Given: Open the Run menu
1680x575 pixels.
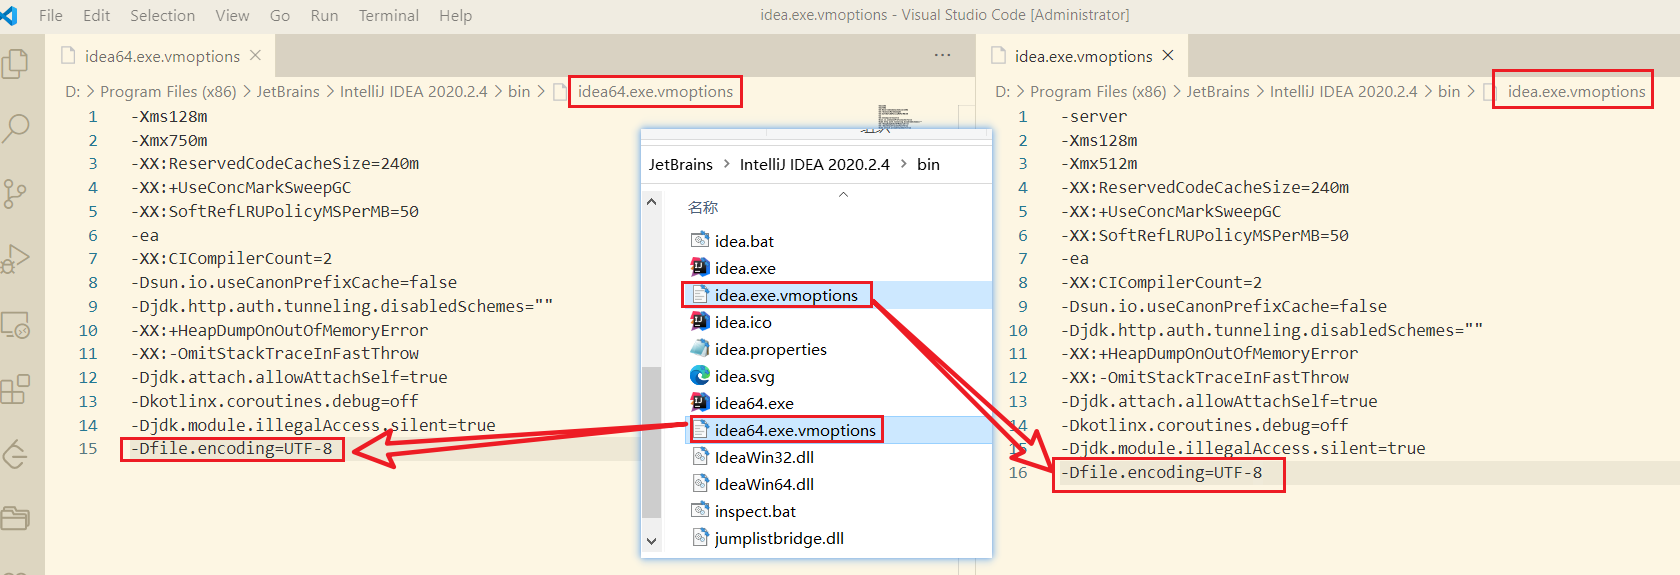Looking at the screenshot, I should pyautogui.click(x=324, y=15).
